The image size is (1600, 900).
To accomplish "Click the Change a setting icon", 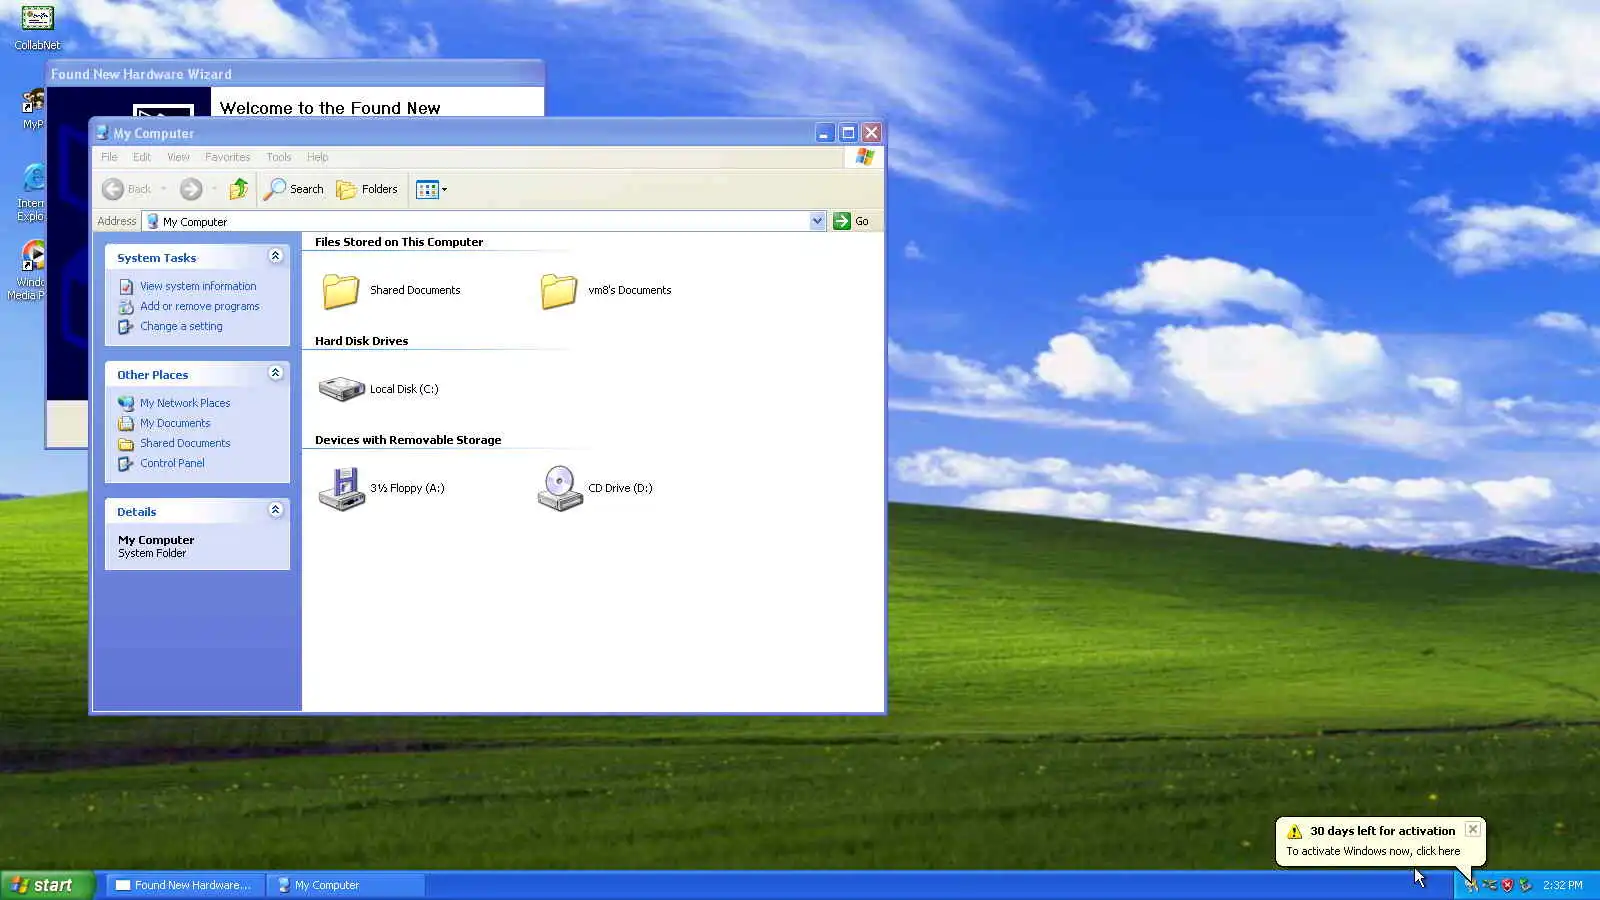I will tap(126, 327).
